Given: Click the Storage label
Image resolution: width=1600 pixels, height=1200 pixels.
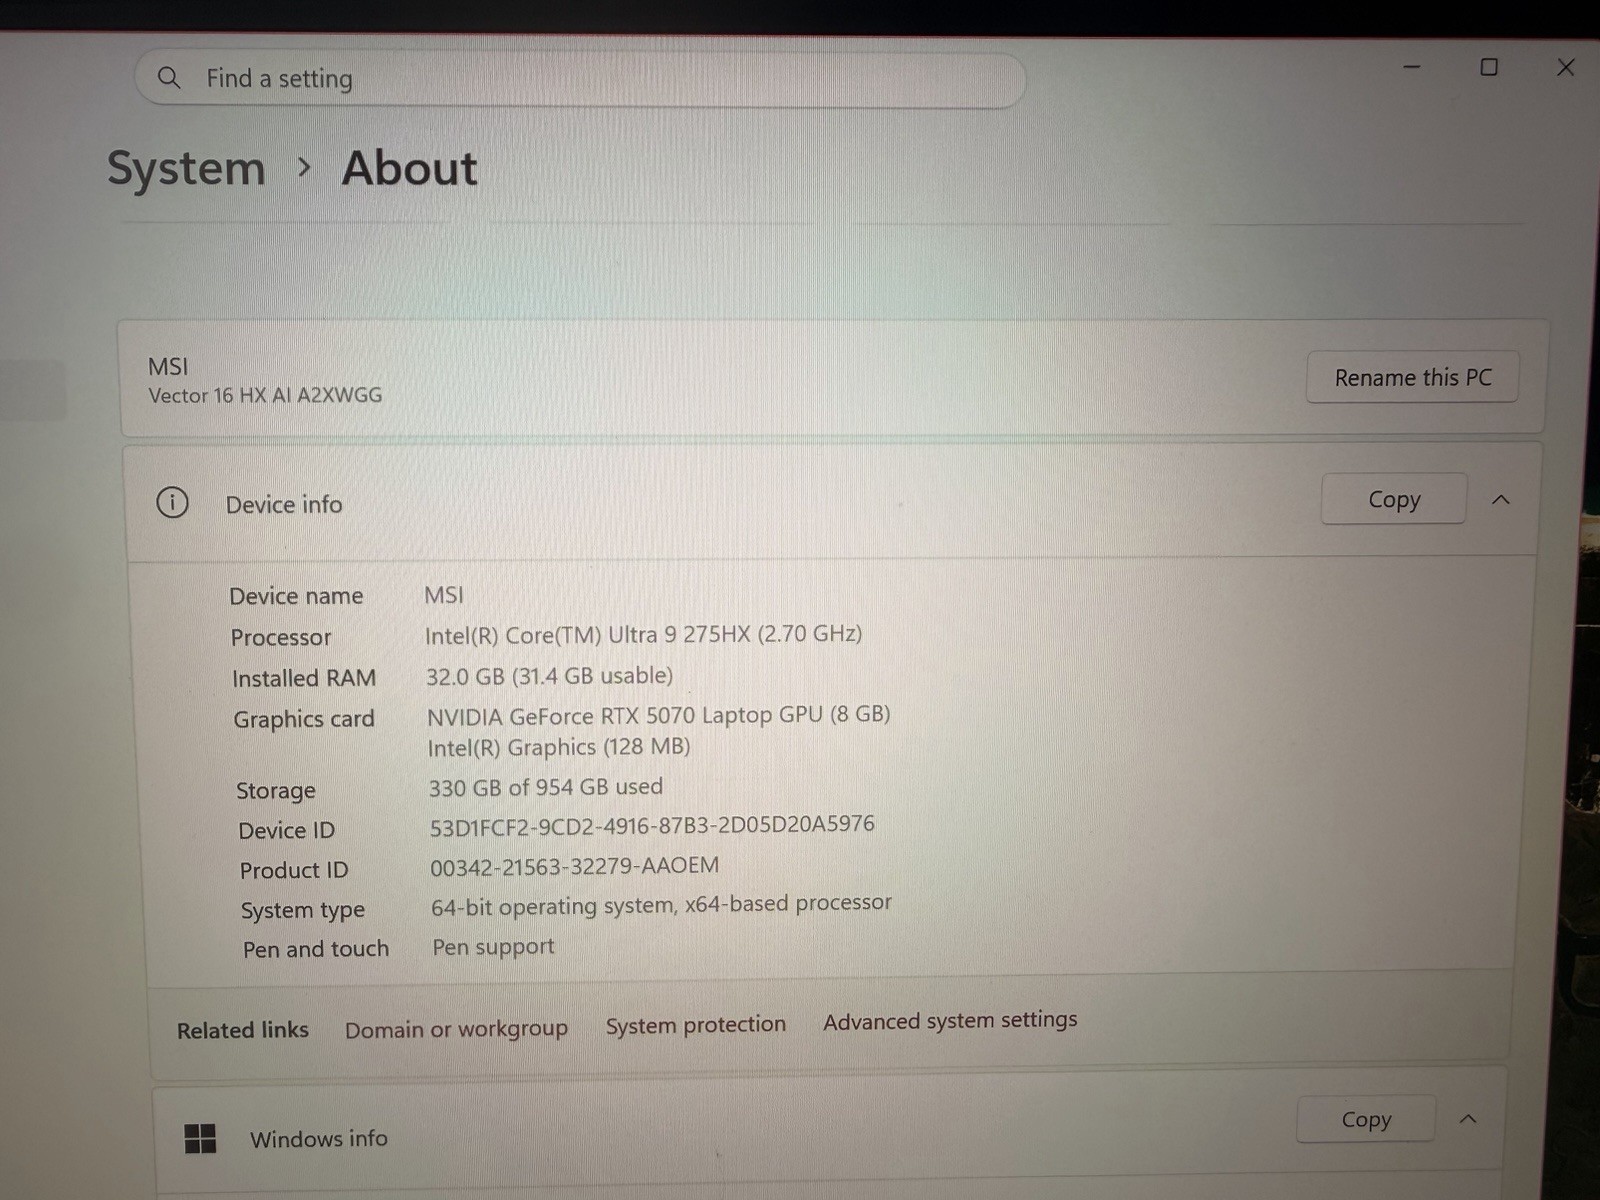Looking at the screenshot, I should click(x=276, y=790).
